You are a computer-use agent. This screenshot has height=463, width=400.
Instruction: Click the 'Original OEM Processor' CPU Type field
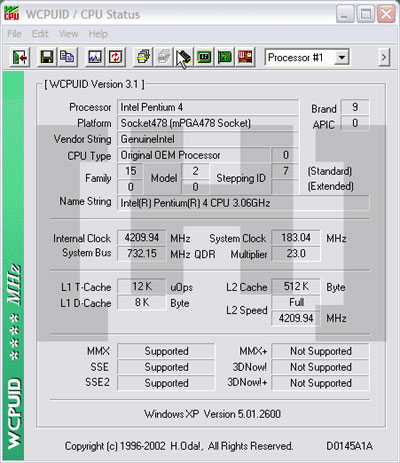193,155
